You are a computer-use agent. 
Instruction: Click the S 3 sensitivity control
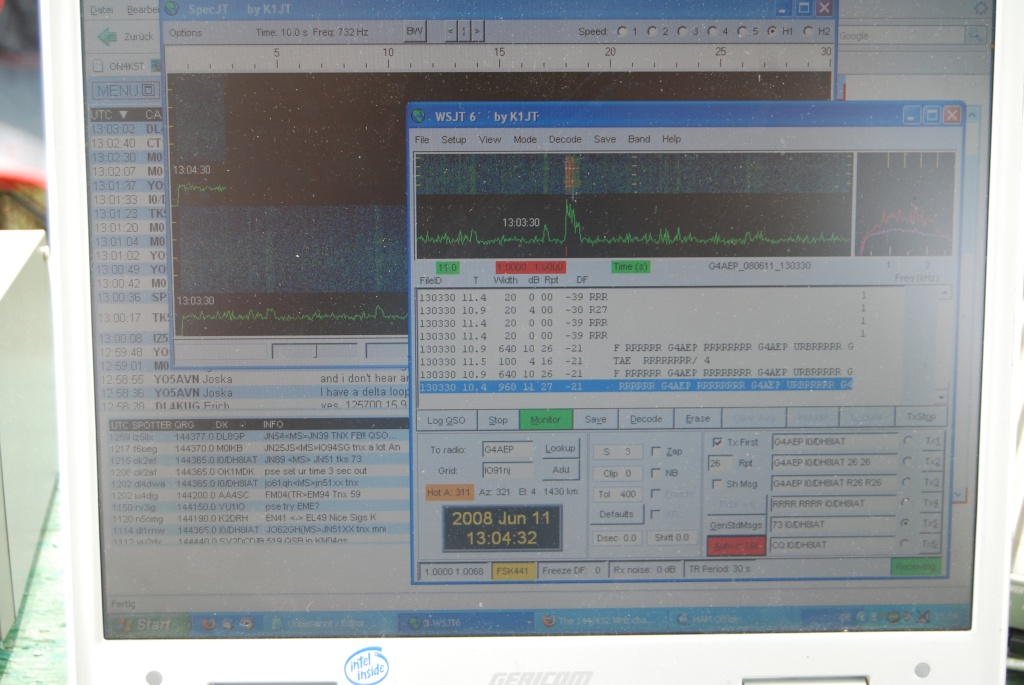[616, 452]
